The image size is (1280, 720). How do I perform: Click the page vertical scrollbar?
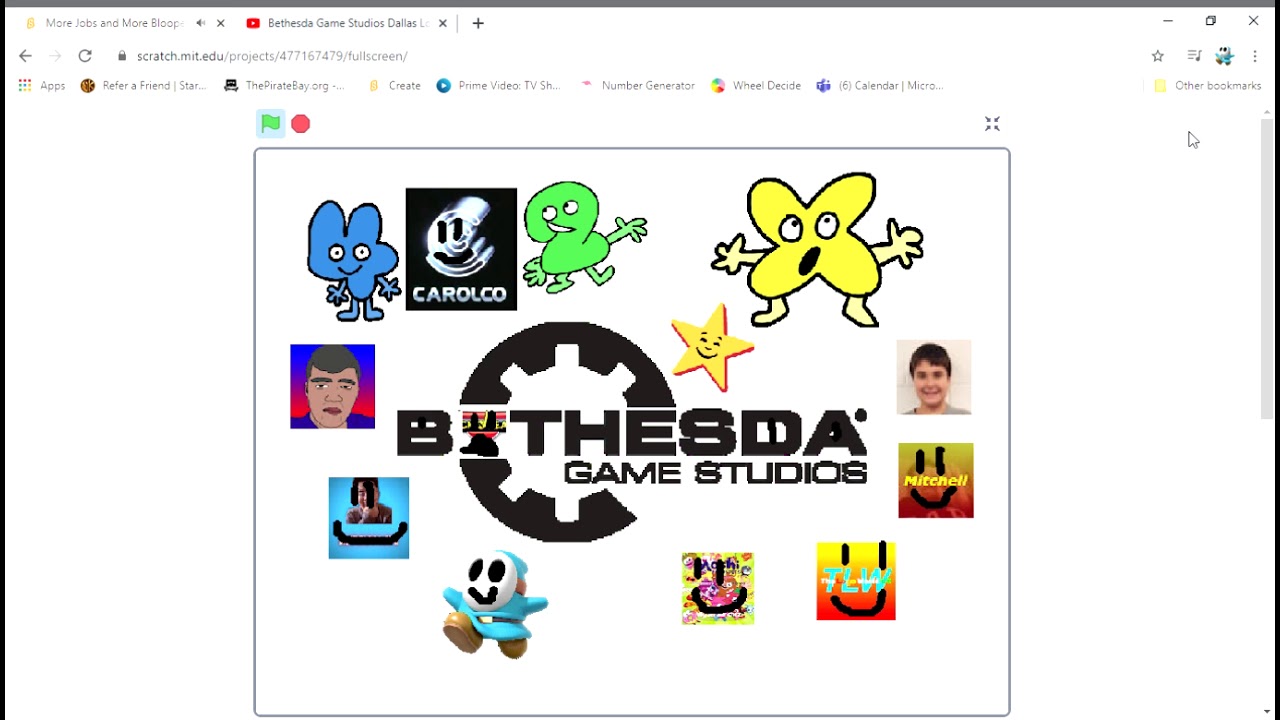pyautogui.click(x=1267, y=268)
